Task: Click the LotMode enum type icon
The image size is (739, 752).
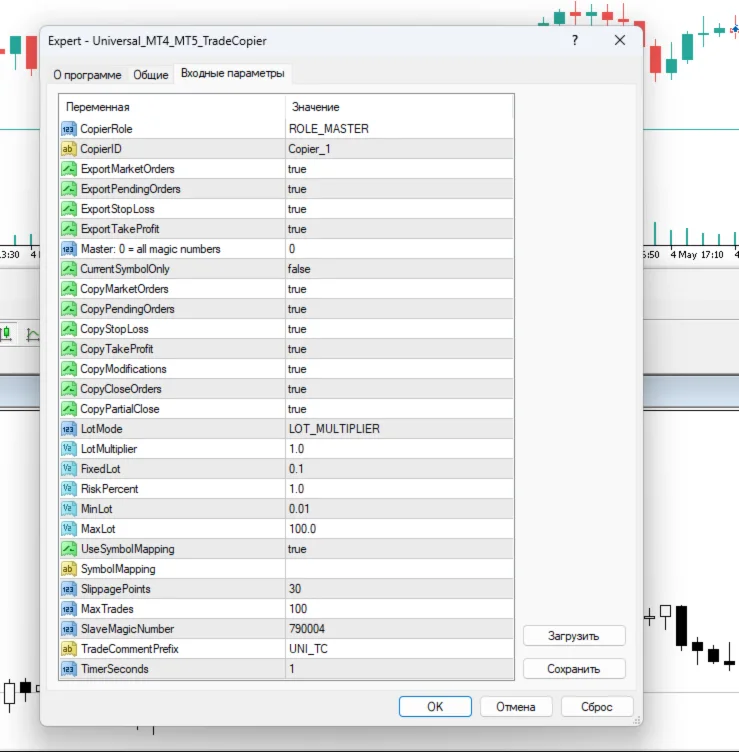Action: [69, 429]
